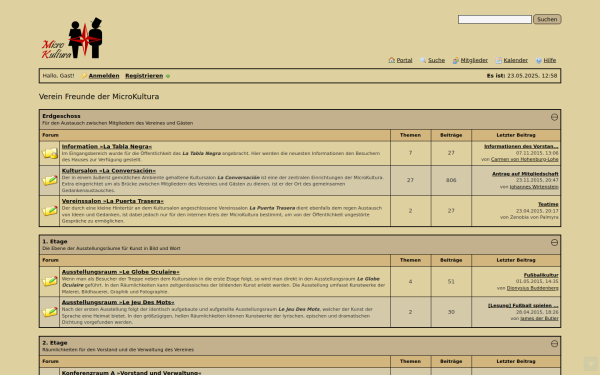Image resolution: width=600 pixels, height=375 pixels.
Task: Open last post Antrag auf Mitgliedschaft
Action: tap(525, 174)
